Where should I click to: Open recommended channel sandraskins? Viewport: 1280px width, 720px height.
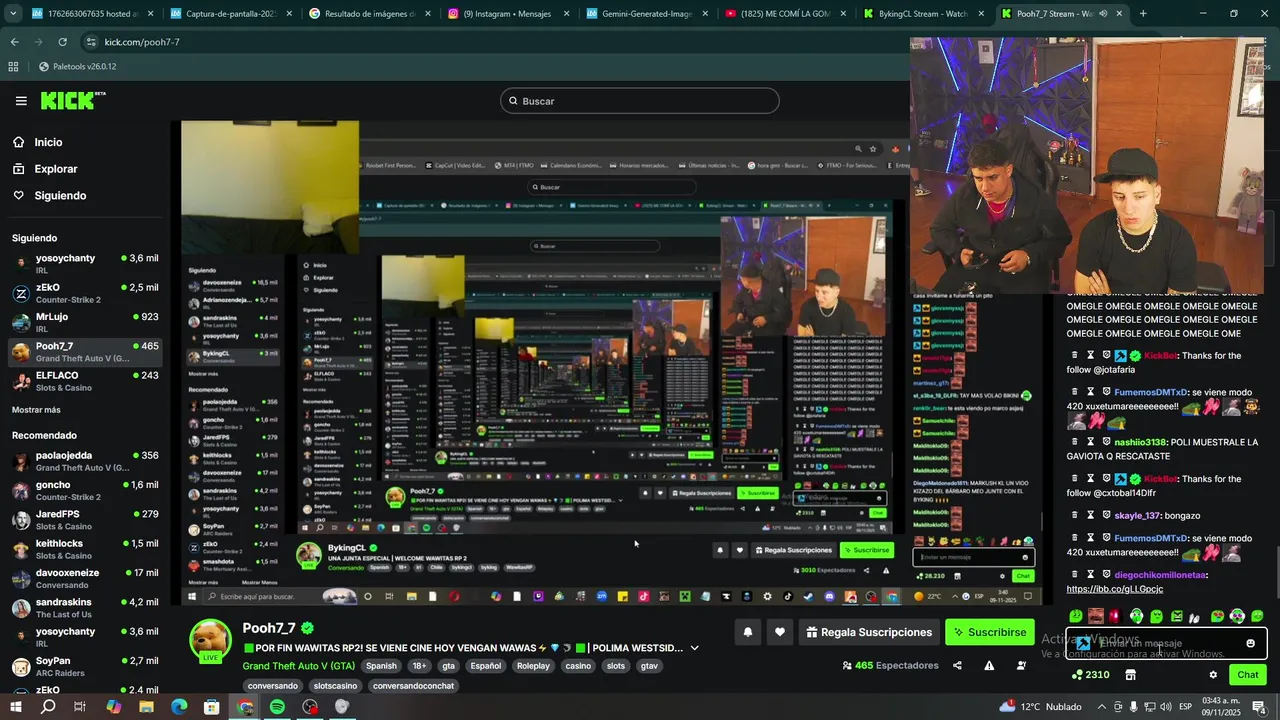point(85,608)
